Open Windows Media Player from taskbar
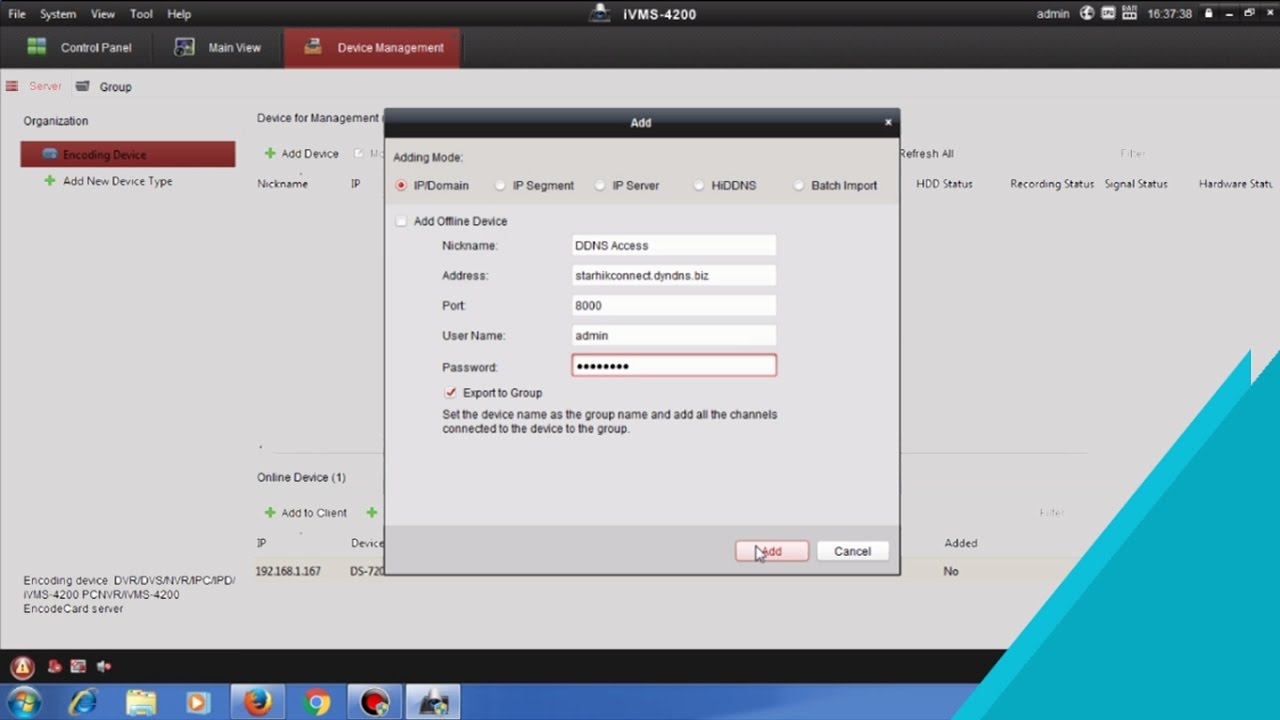This screenshot has width=1280, height=720. tap(197, 702)
